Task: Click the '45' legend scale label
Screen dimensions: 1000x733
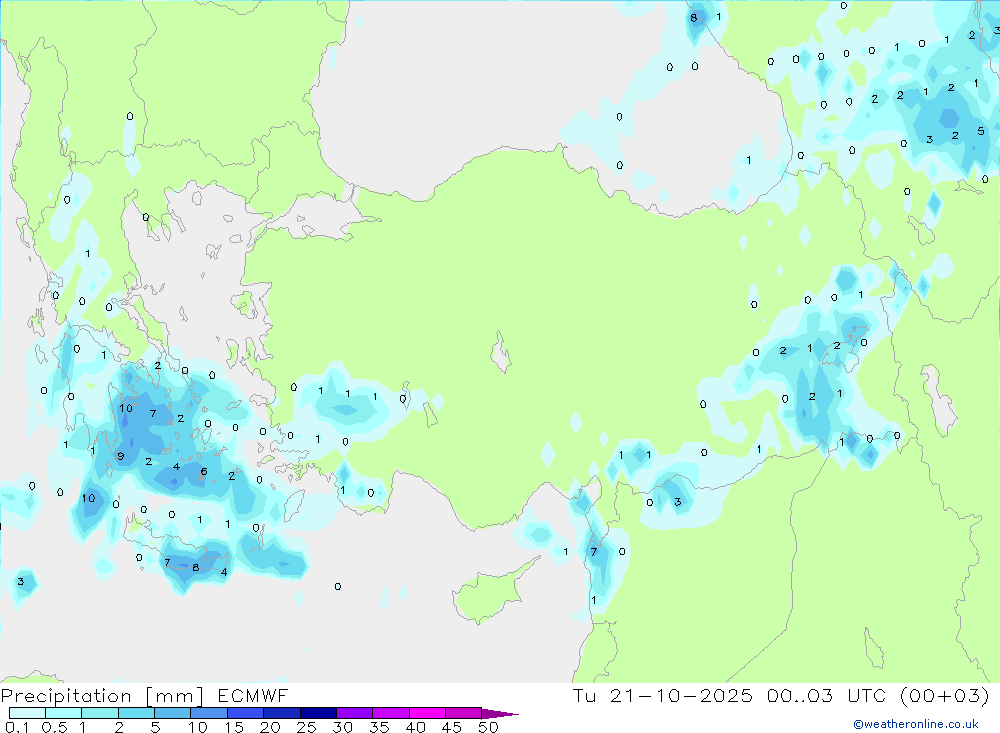Action: [x=452, y=727]
